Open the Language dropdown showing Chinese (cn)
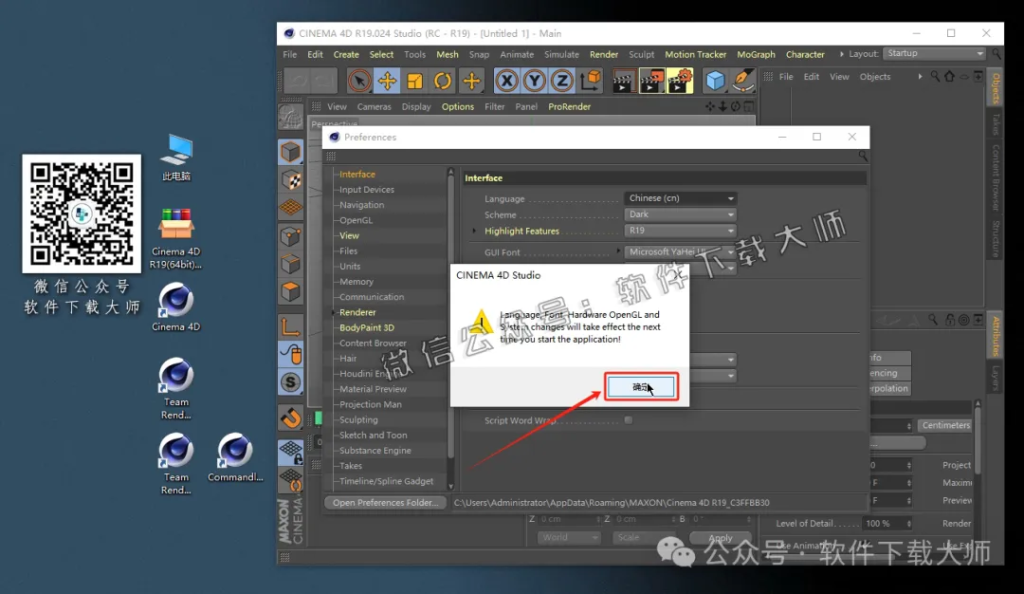Viewport: 1024px width, 594px height. click(x=680, y=197)
